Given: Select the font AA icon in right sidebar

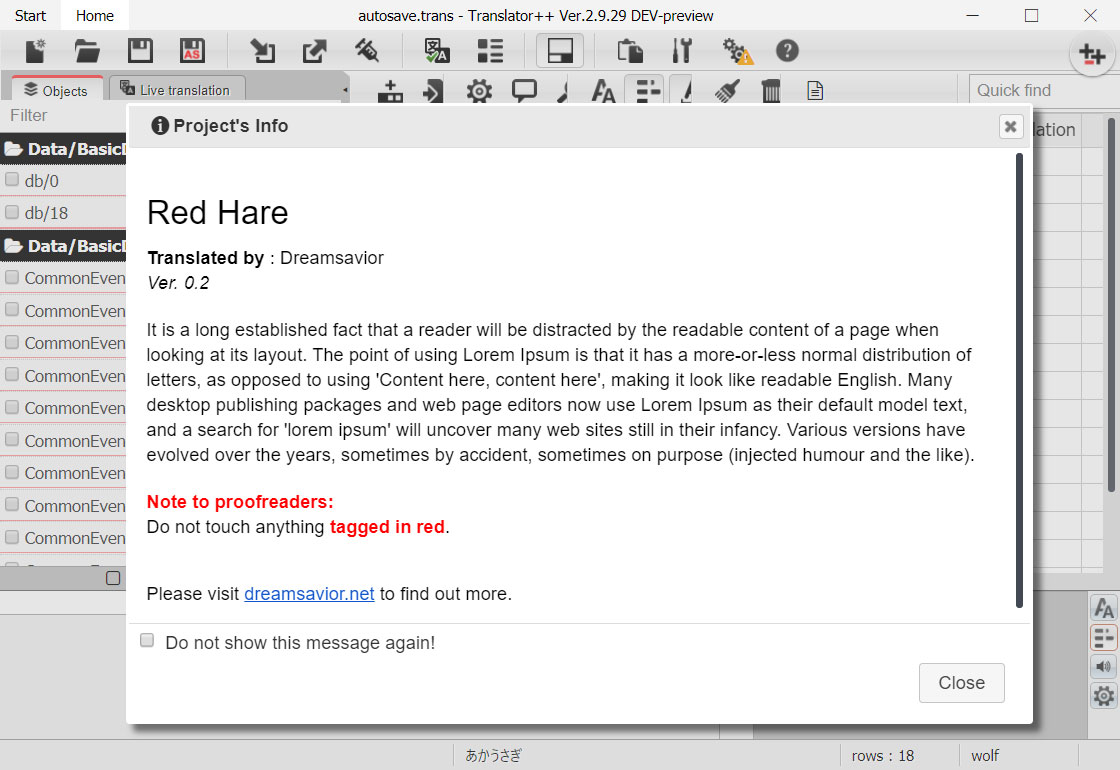Looking at the screenshot, I should [1104, 607].
